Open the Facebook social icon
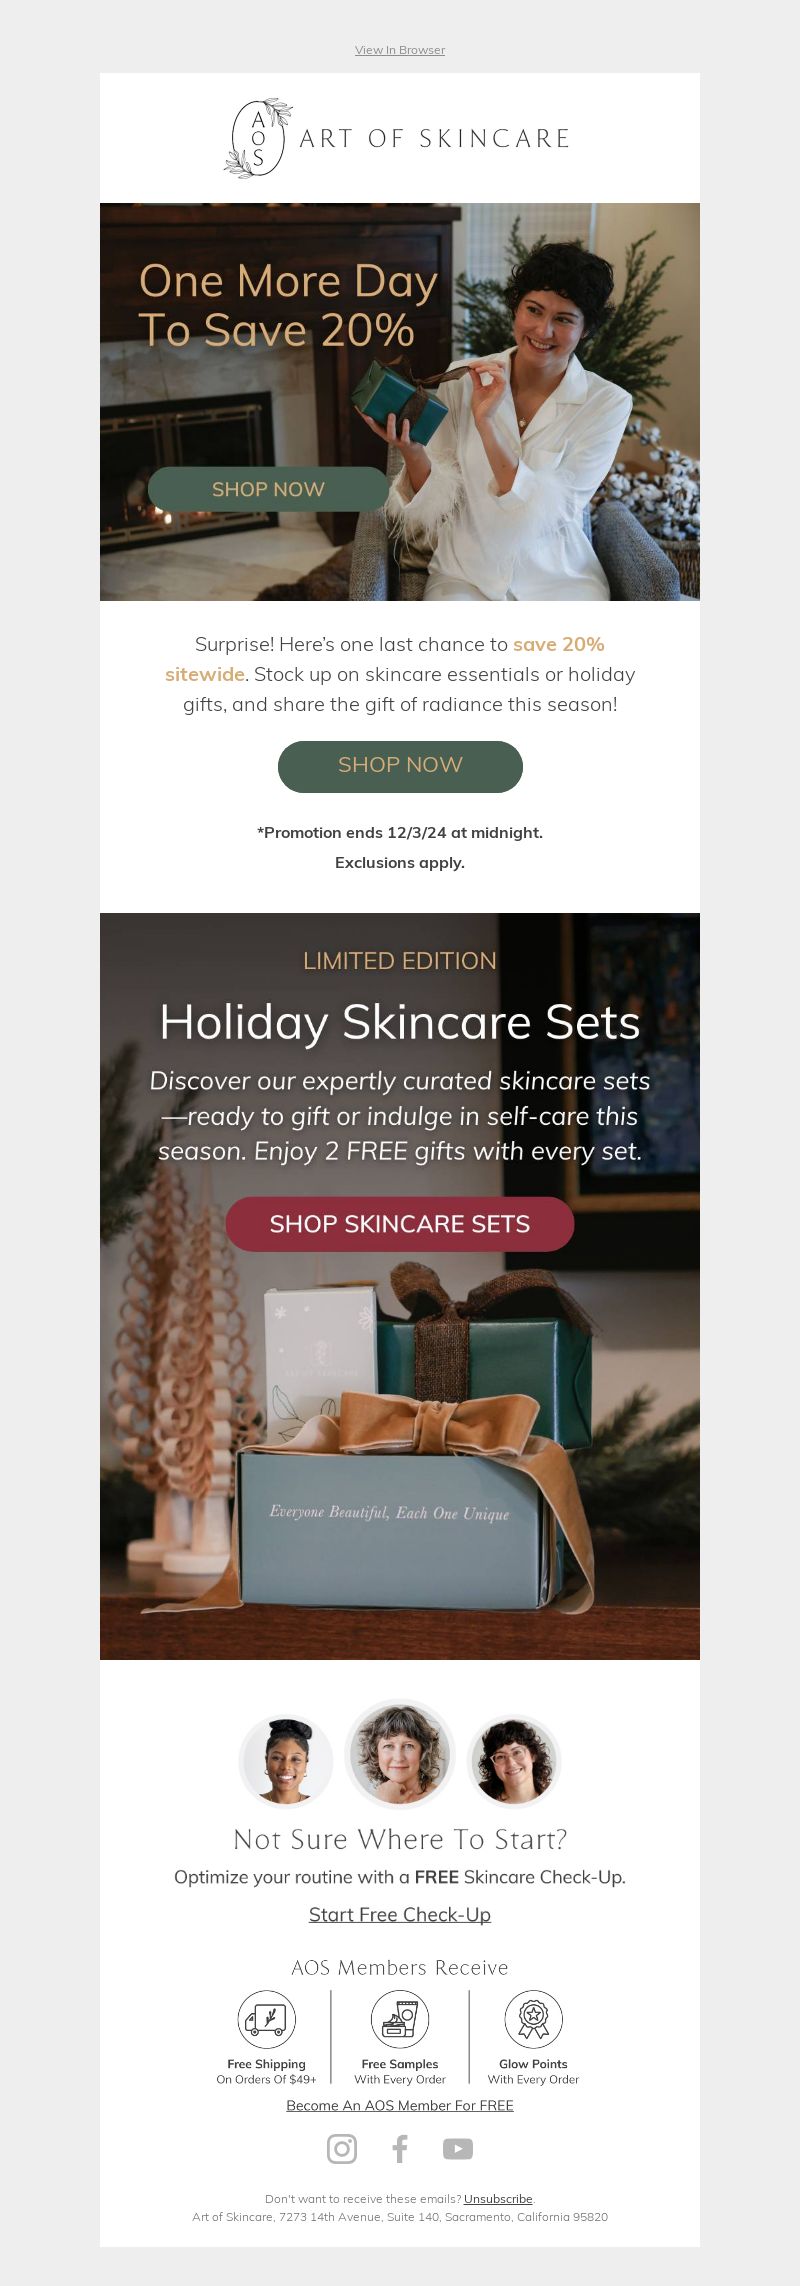This screenshot has width=800, height=2286. coord(400,2149)
